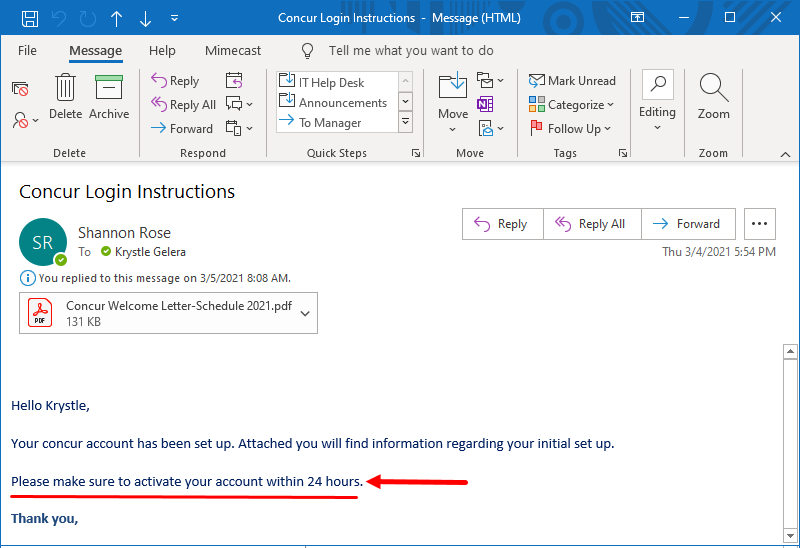800x548 pixels.
Task: Open the Customize Quick Access Toolbar dropdown
Action: tap(174, 18)
